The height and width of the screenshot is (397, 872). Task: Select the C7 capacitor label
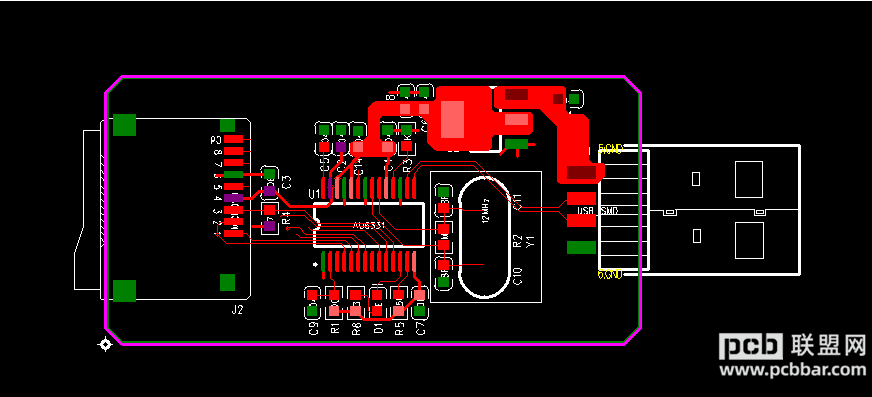click(421, 328)
